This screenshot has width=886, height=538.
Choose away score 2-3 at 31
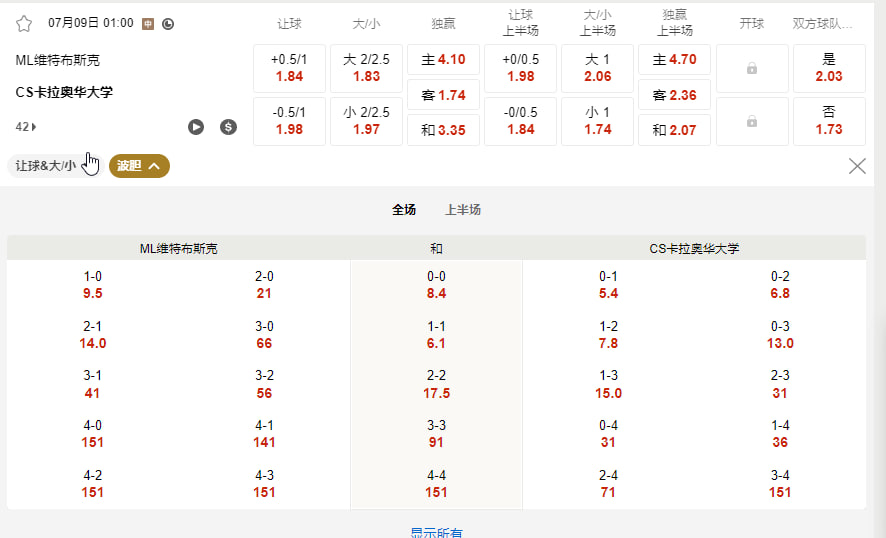tap(780, 384)
